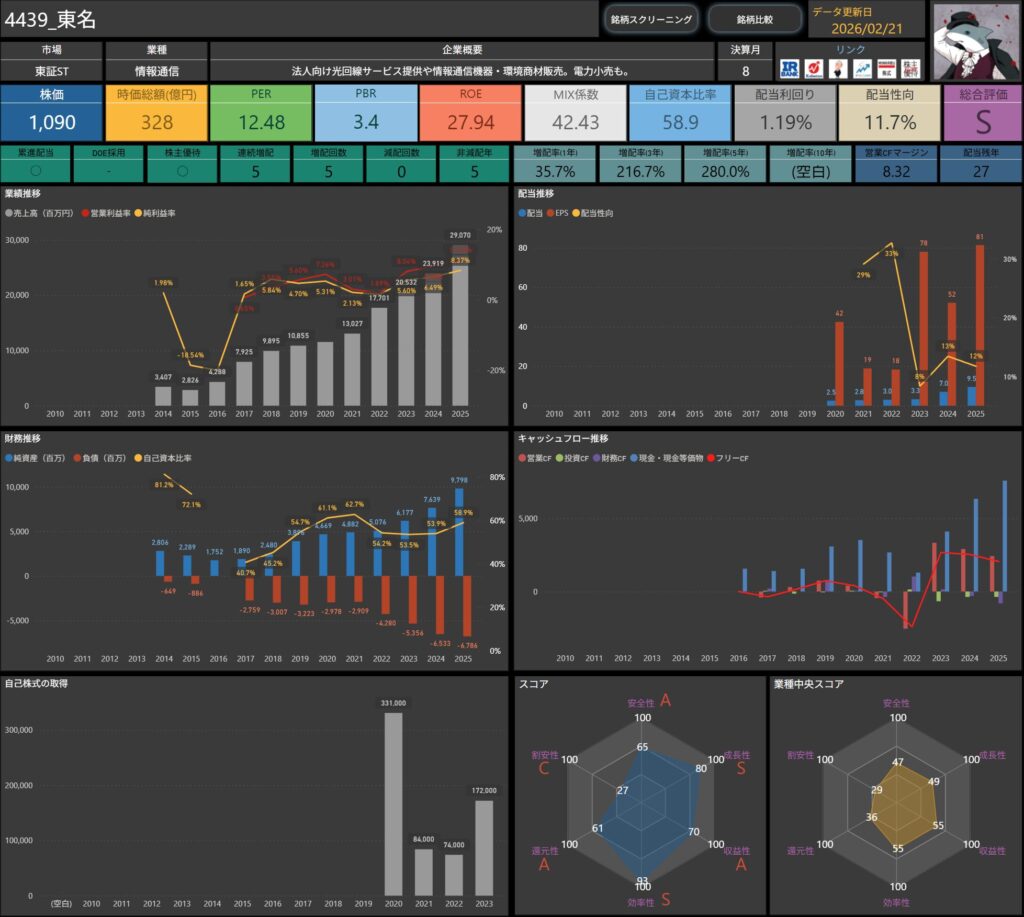This screenshot has height=917, width=1024.
Task: Open the 株式 red-banner link icon
Action: click(885, 68)
